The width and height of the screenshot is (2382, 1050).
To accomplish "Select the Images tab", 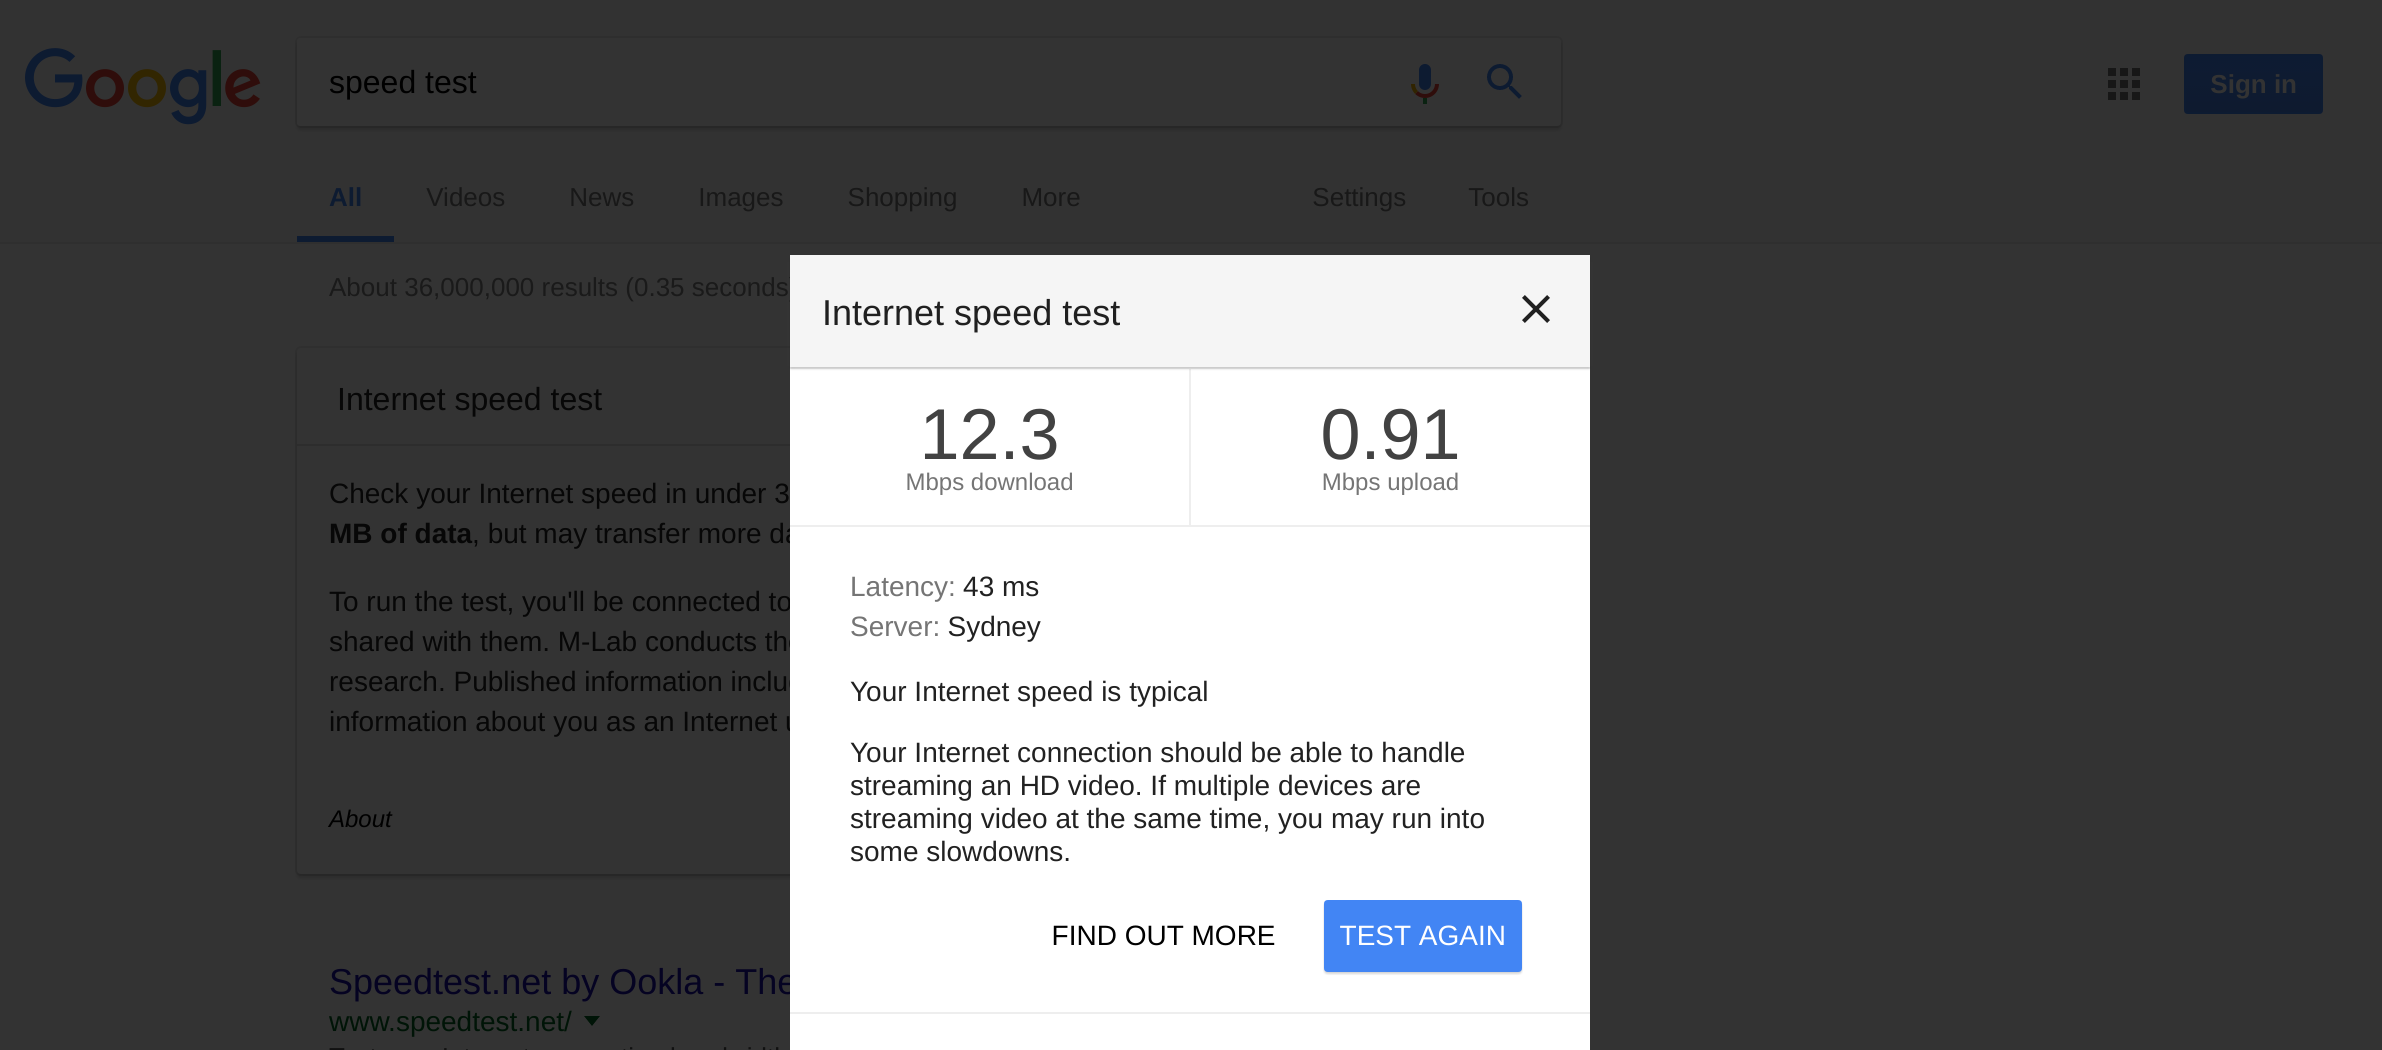I will [x=740, y=198].
